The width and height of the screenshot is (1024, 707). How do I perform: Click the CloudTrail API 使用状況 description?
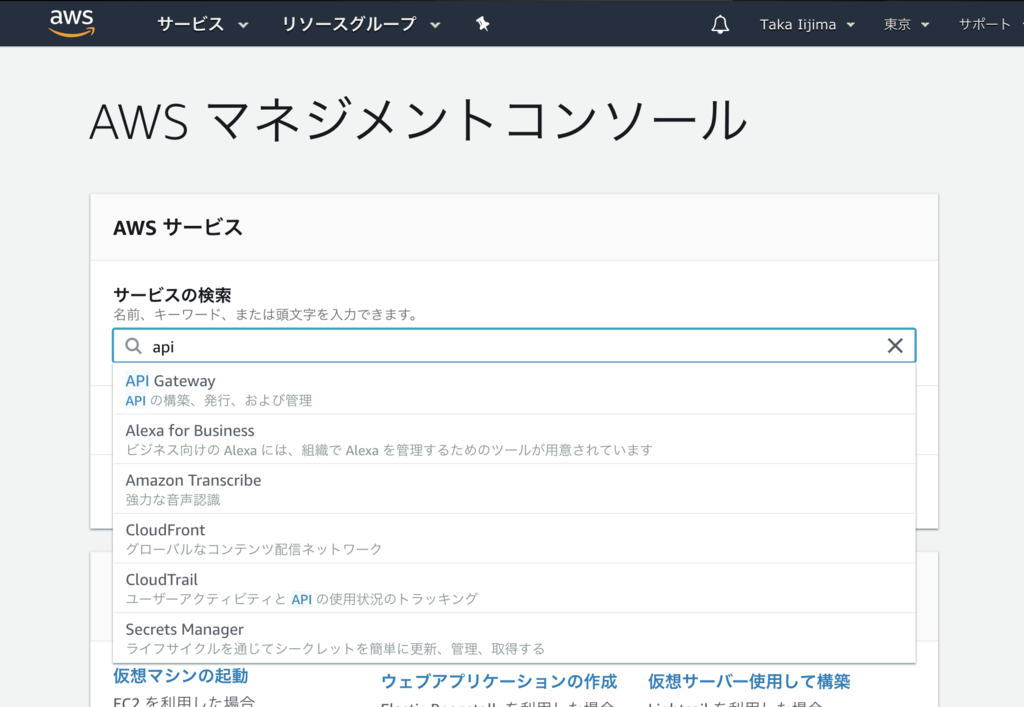click(x=302, y=599)
